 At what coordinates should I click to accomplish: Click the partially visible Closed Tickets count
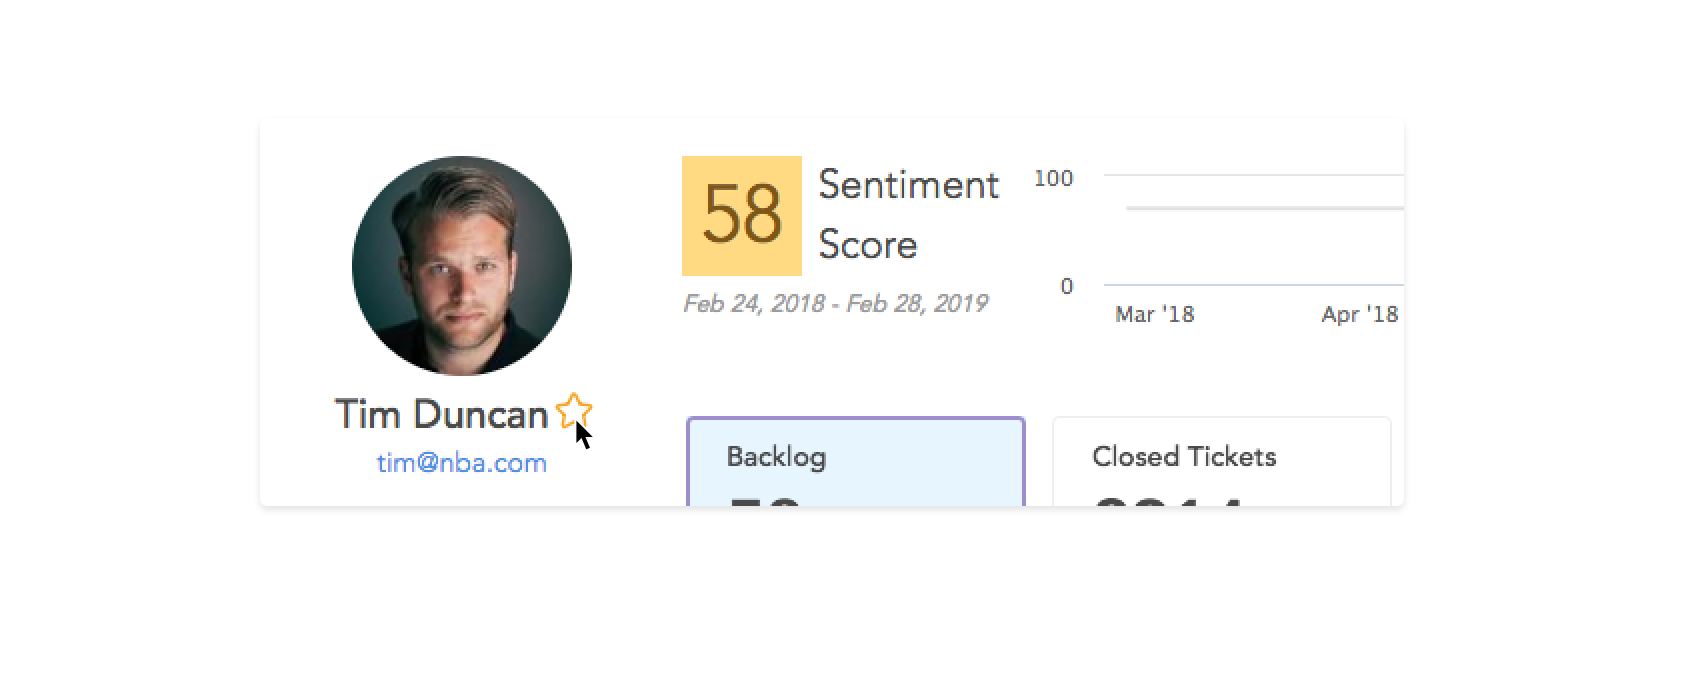1168,501
